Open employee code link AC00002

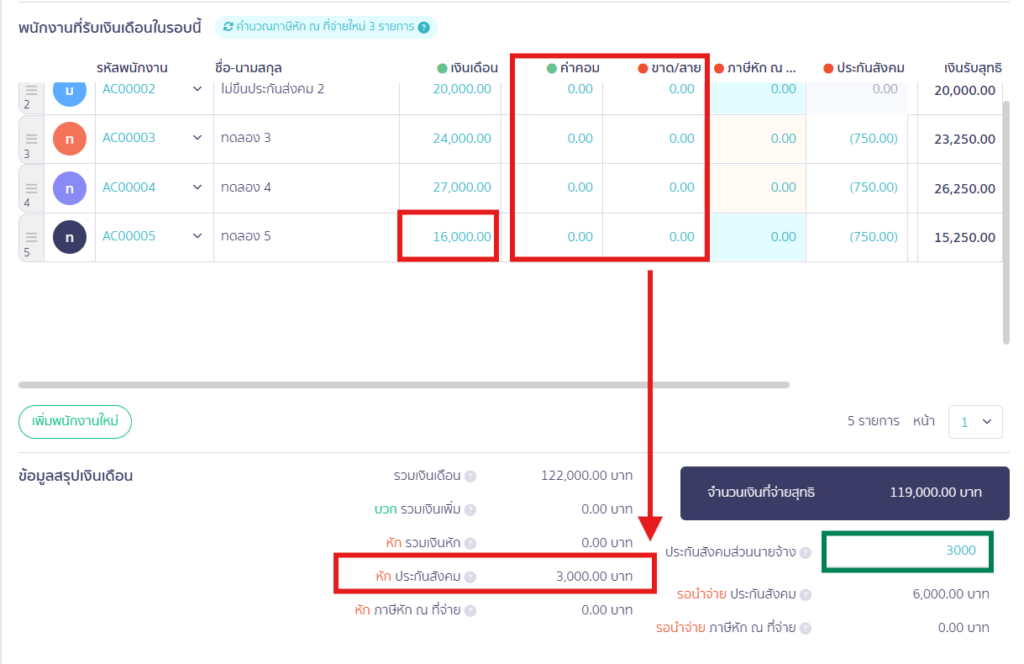coord(129,89)
